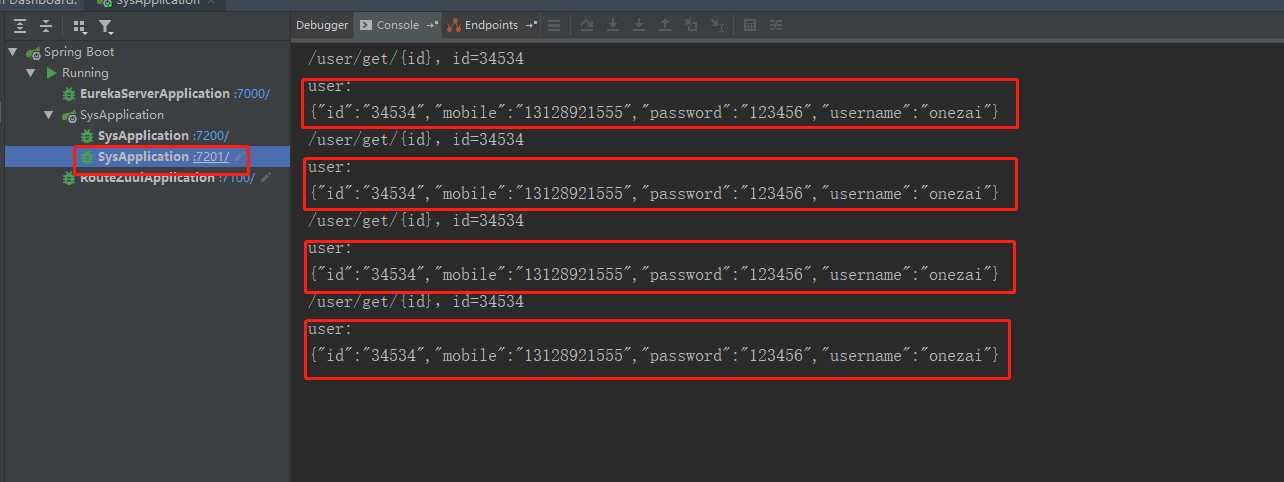
Task: Click the EurekaServerApplication debug bug icon
Action: pos(69,94)
